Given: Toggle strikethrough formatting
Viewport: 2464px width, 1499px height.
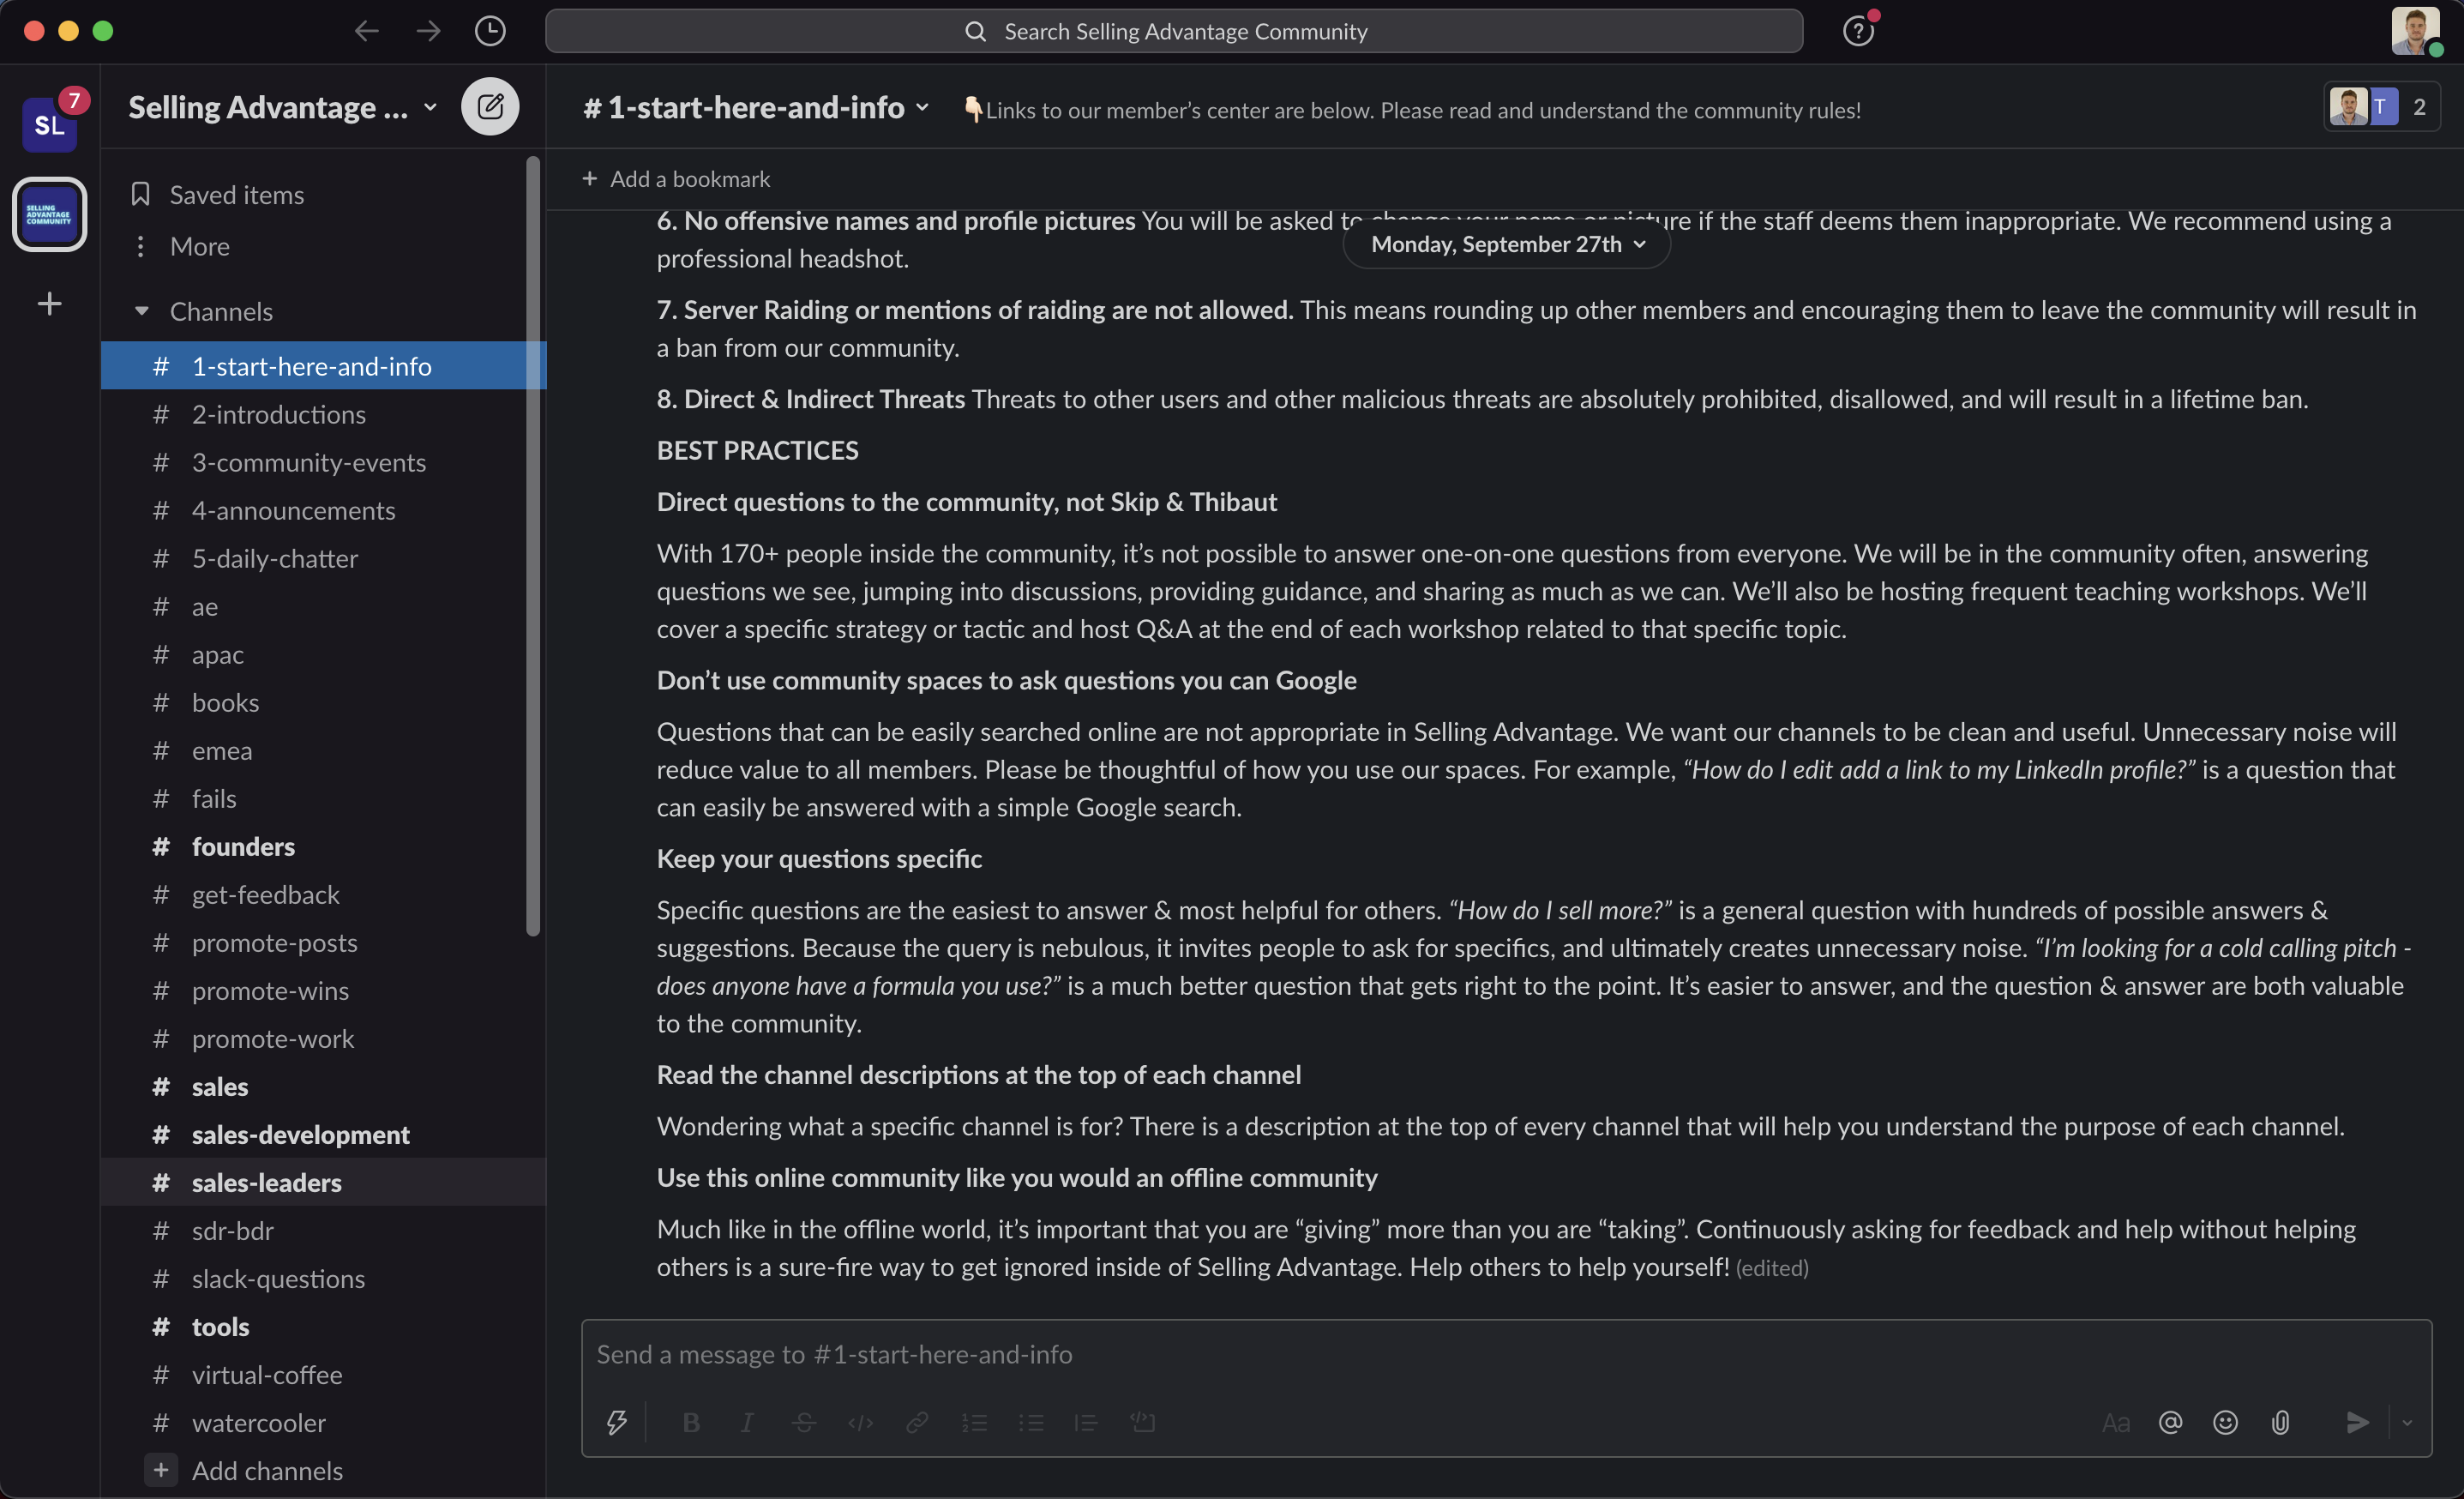Looking at the screenshot, I should (804, 1422).
